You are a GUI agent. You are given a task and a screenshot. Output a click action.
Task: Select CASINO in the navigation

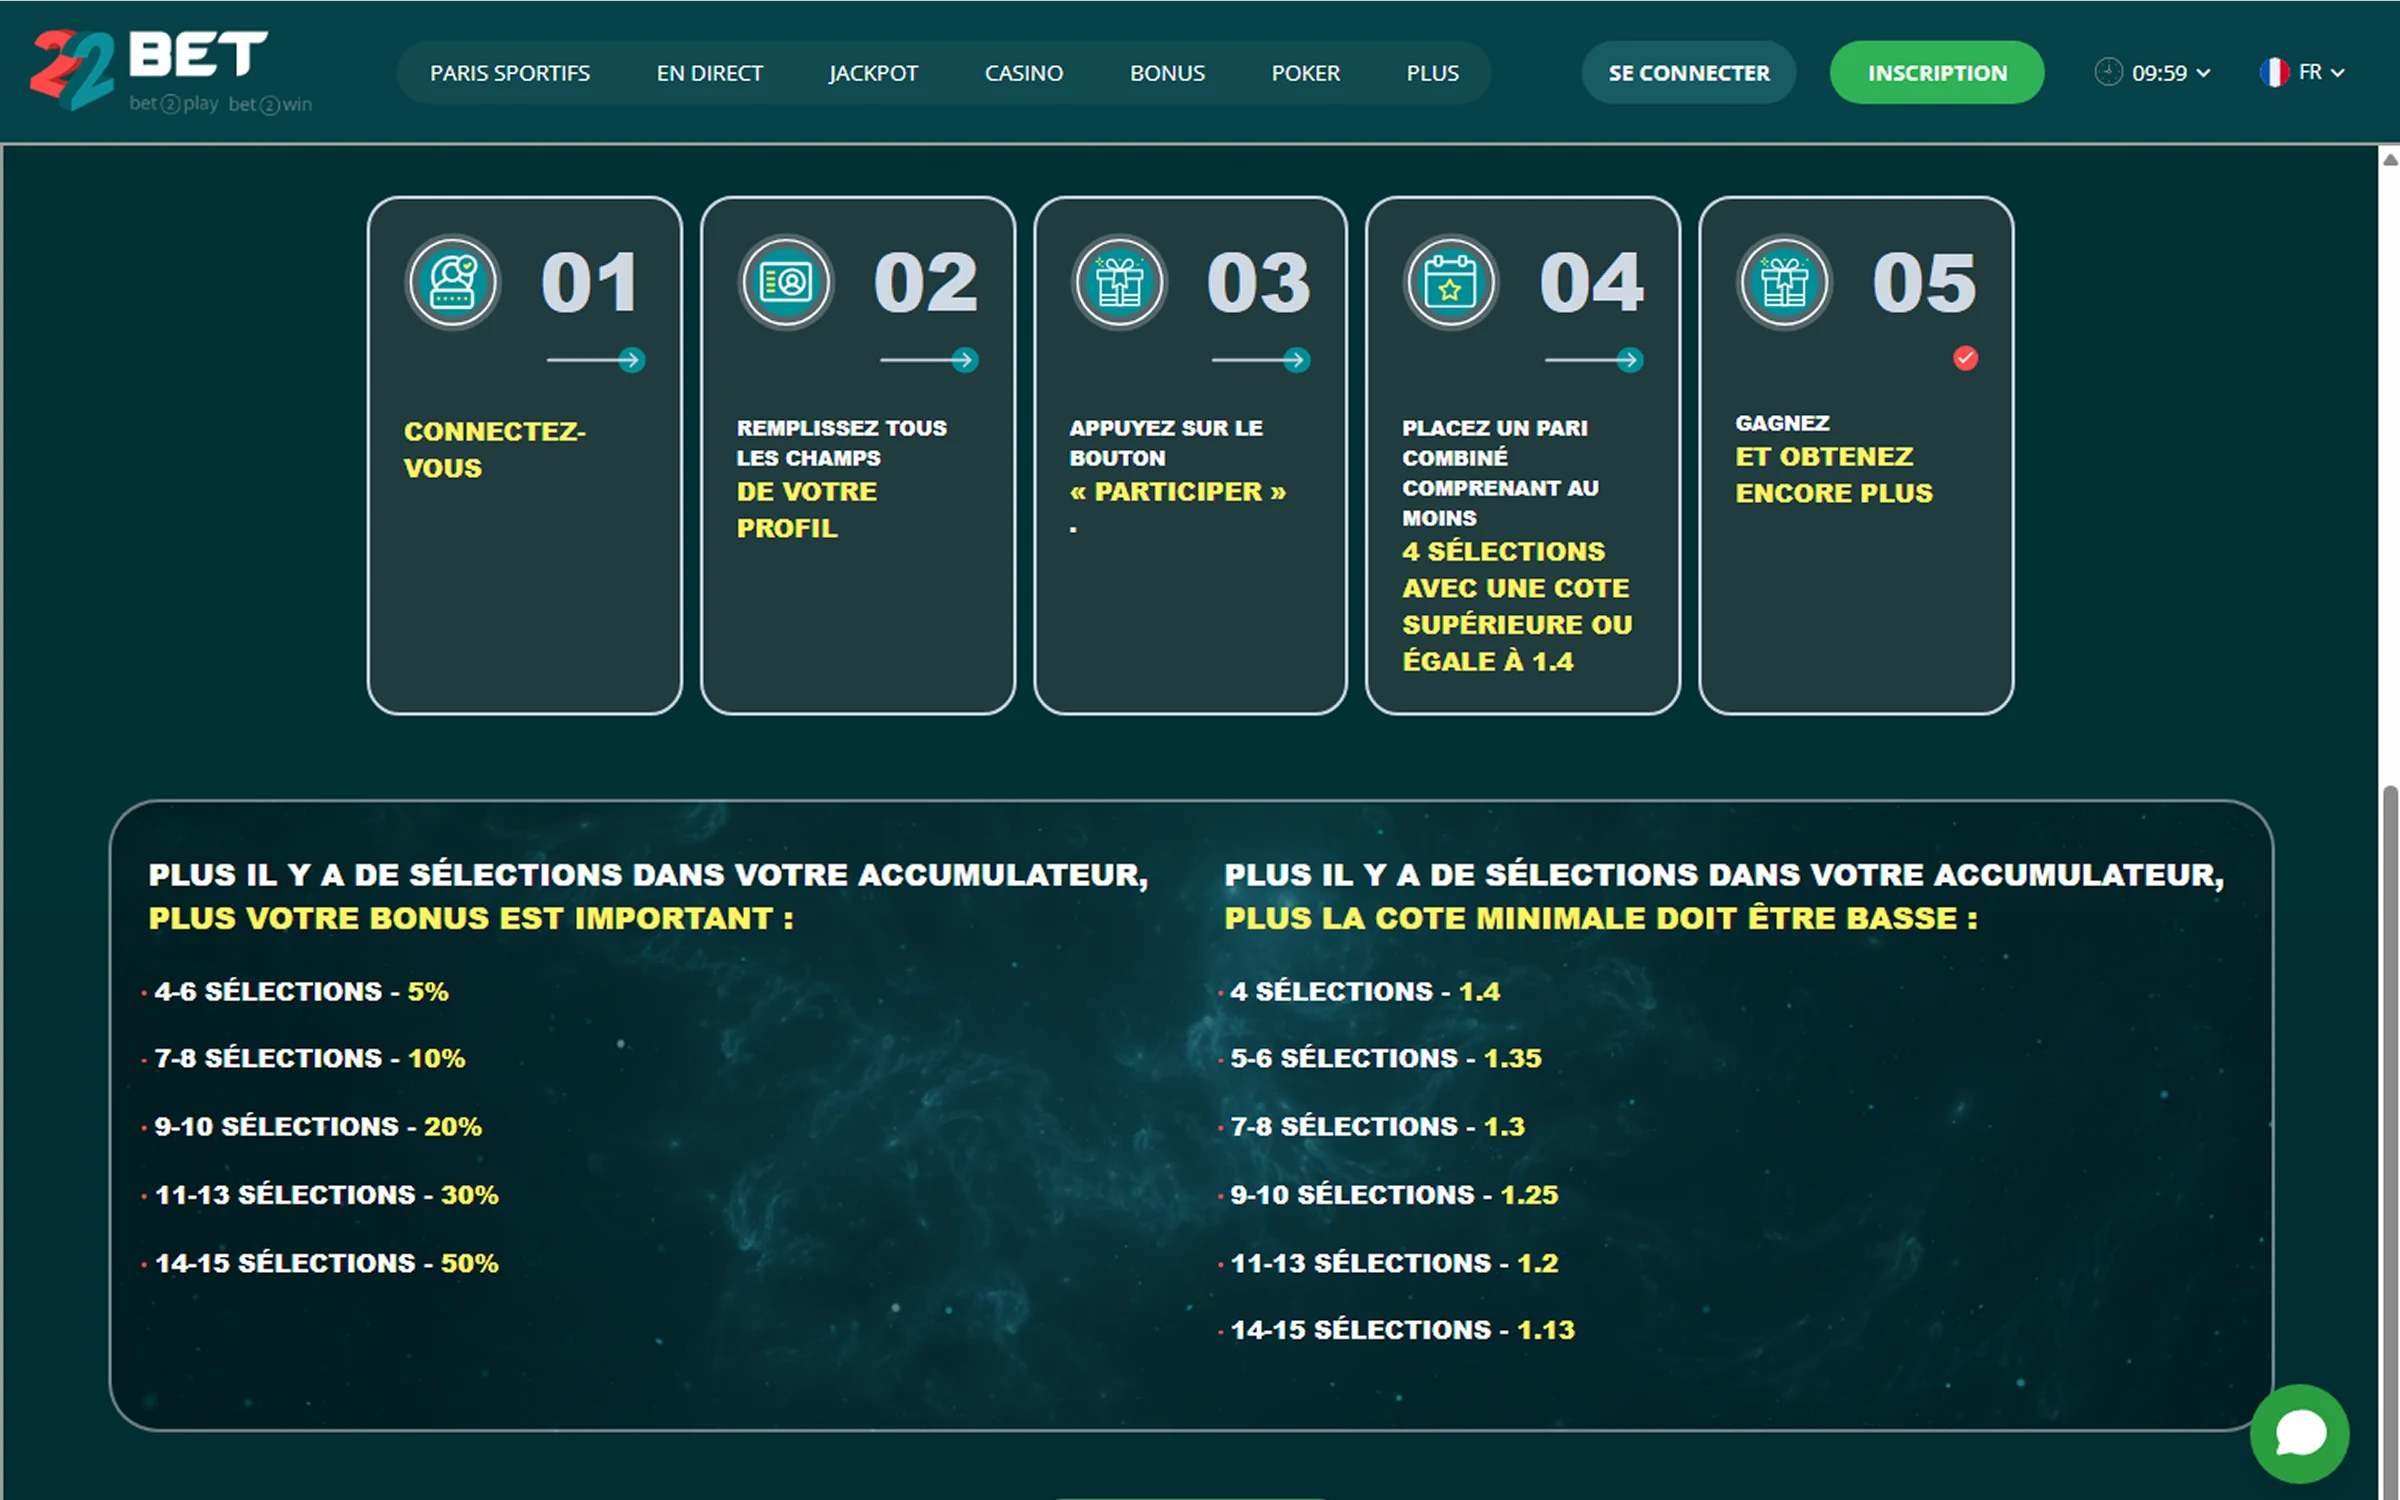click(1024, 73)
